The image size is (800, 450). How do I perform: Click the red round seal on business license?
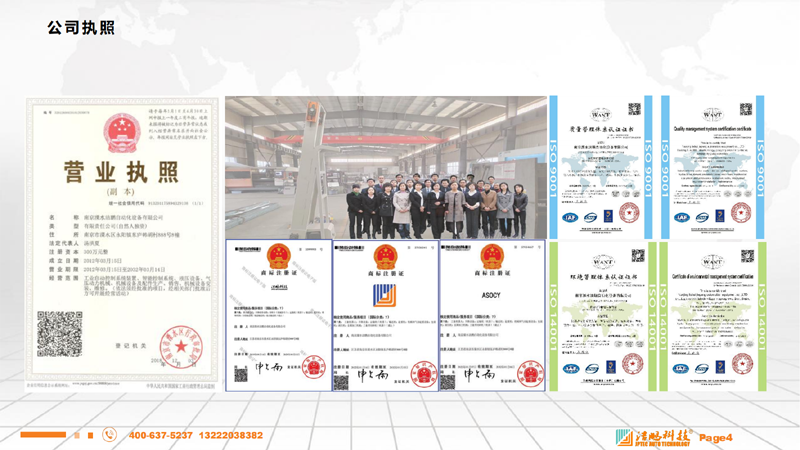point(181,347)
